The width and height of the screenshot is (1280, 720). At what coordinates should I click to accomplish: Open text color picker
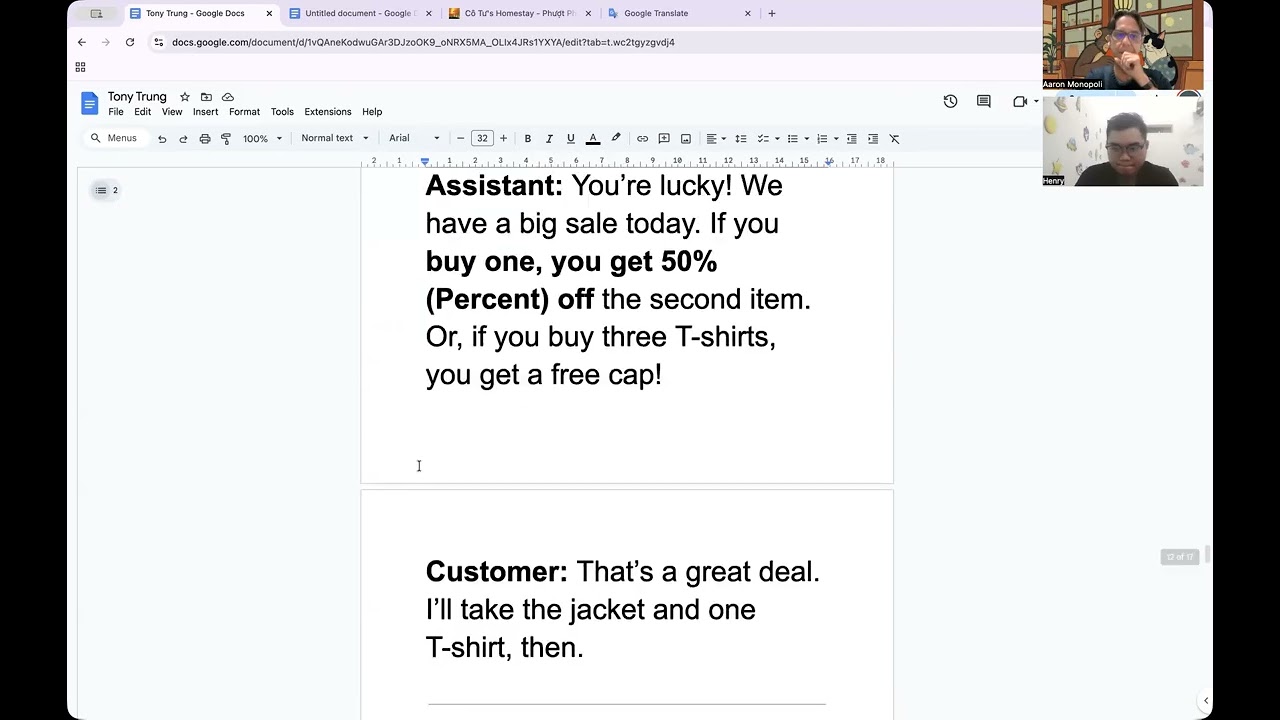coord(593,139)
